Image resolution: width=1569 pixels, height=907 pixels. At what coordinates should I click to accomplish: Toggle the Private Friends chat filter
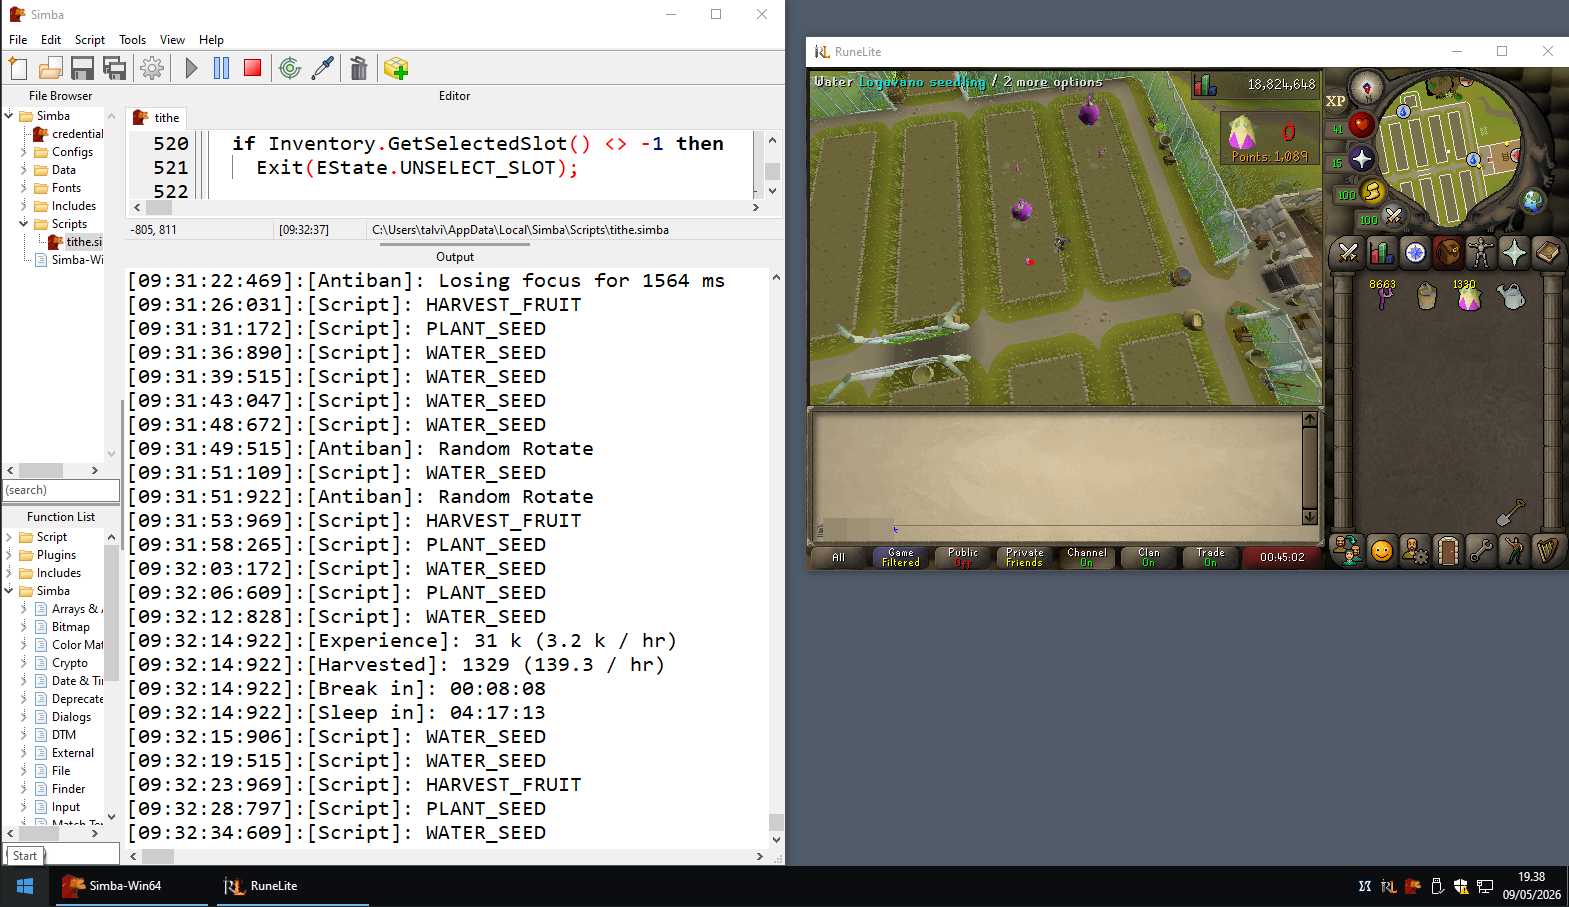click(x=1024, y=558)
